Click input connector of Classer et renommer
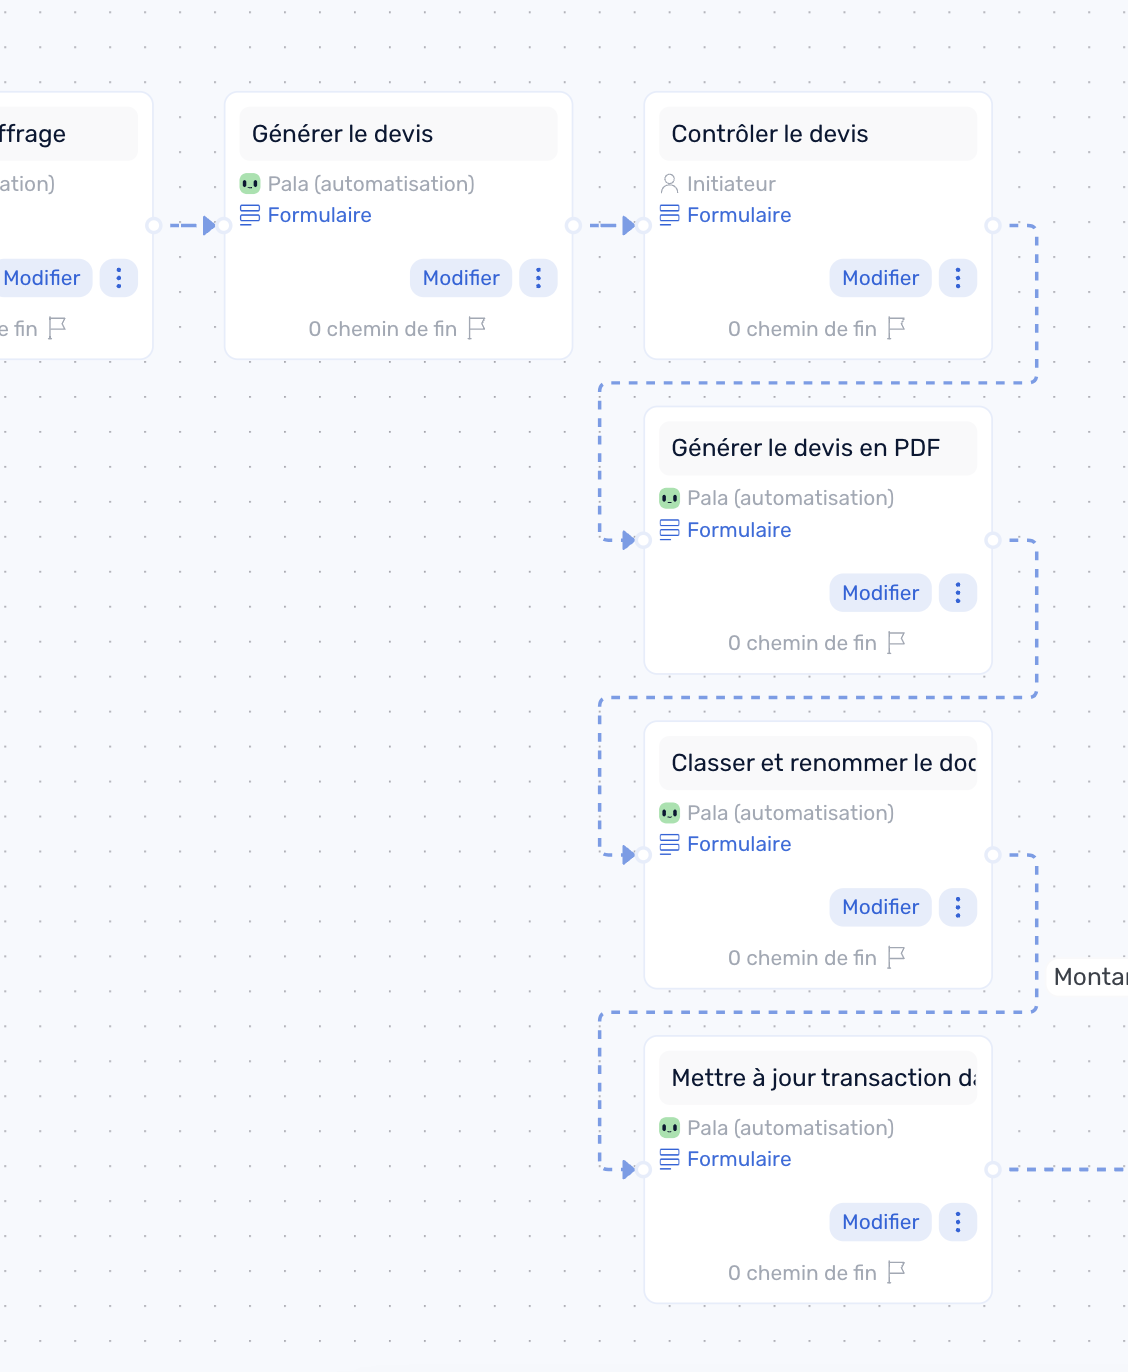 644,855
